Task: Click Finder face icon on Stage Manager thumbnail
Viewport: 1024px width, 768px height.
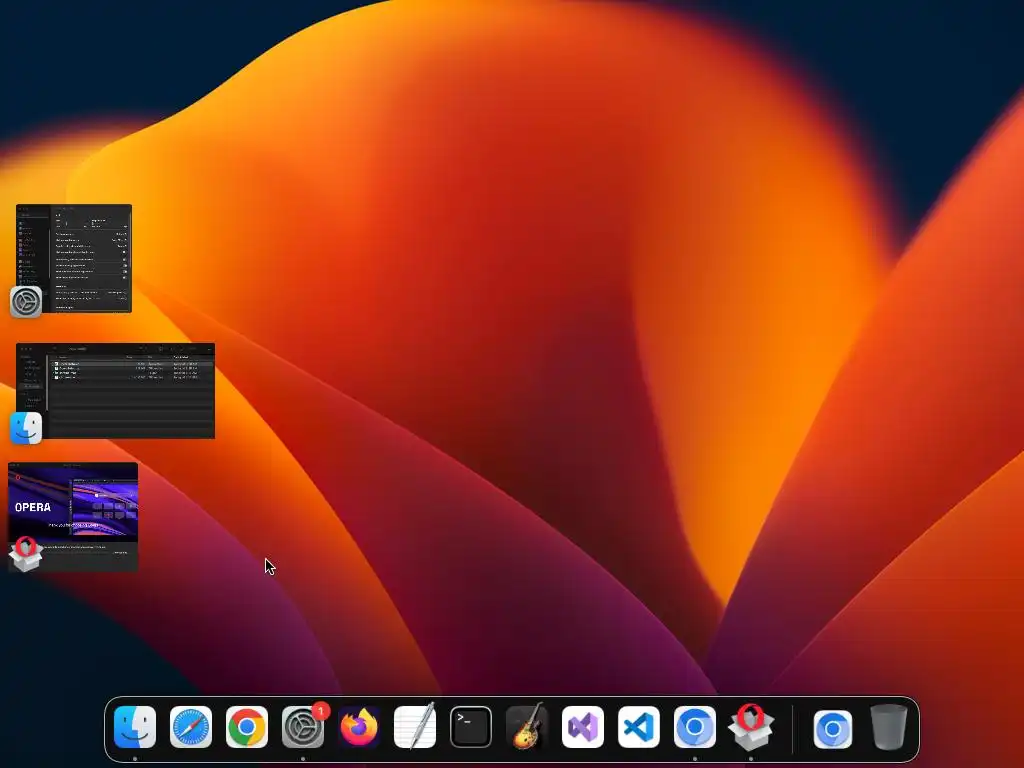Action: pyautogui.click(x=26, y=428)
